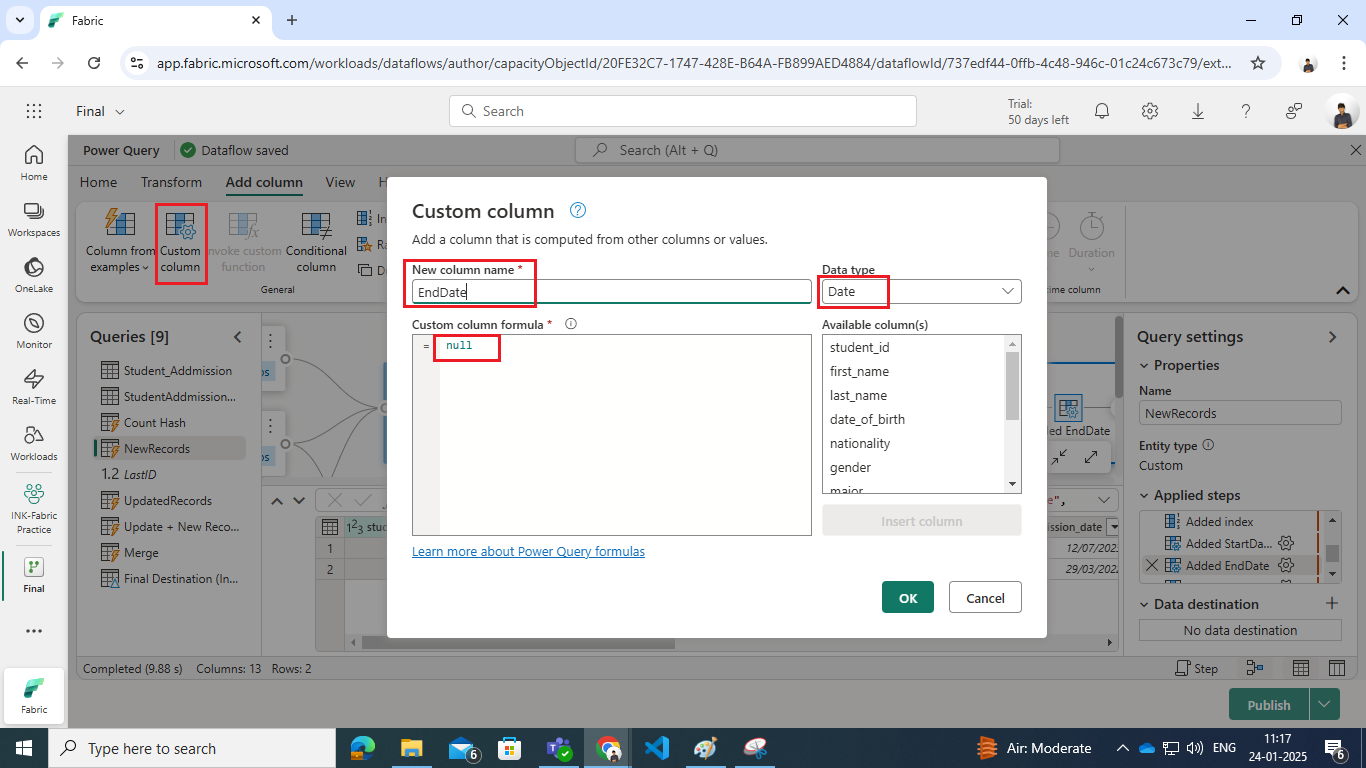The image size is (1366, 768).
Task: Click the Custom column help question icon
Action: [577, 210]
